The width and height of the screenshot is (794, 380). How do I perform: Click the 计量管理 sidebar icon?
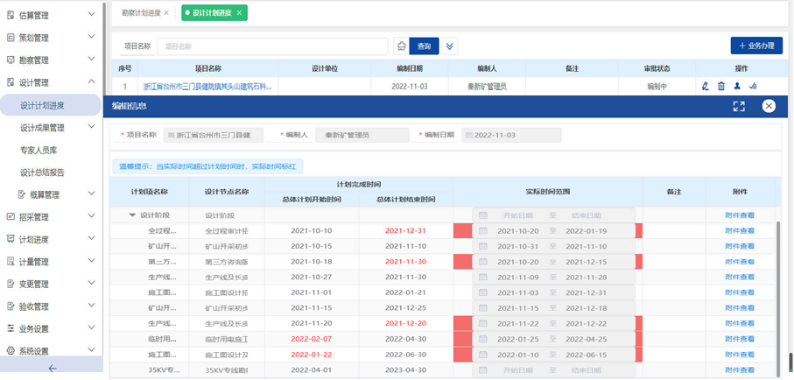(10, 261)
